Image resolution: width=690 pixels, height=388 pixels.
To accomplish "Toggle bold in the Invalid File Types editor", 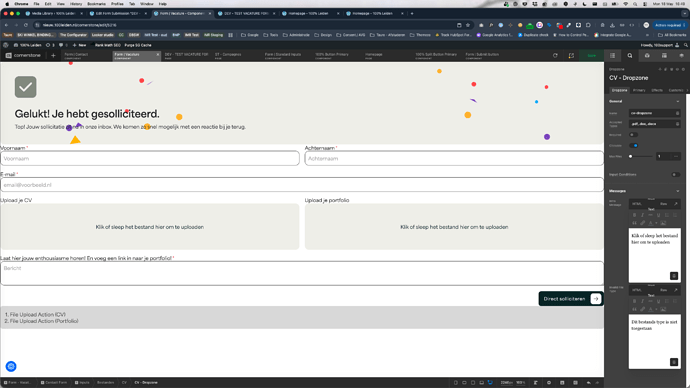I will 634,301.
